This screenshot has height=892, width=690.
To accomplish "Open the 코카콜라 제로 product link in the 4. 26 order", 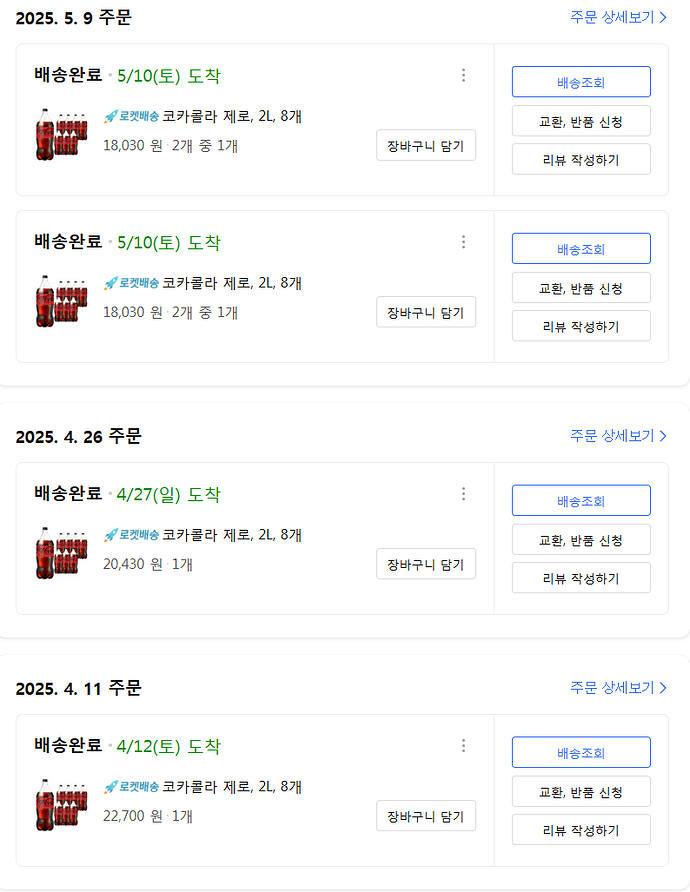I will (232, 535).
